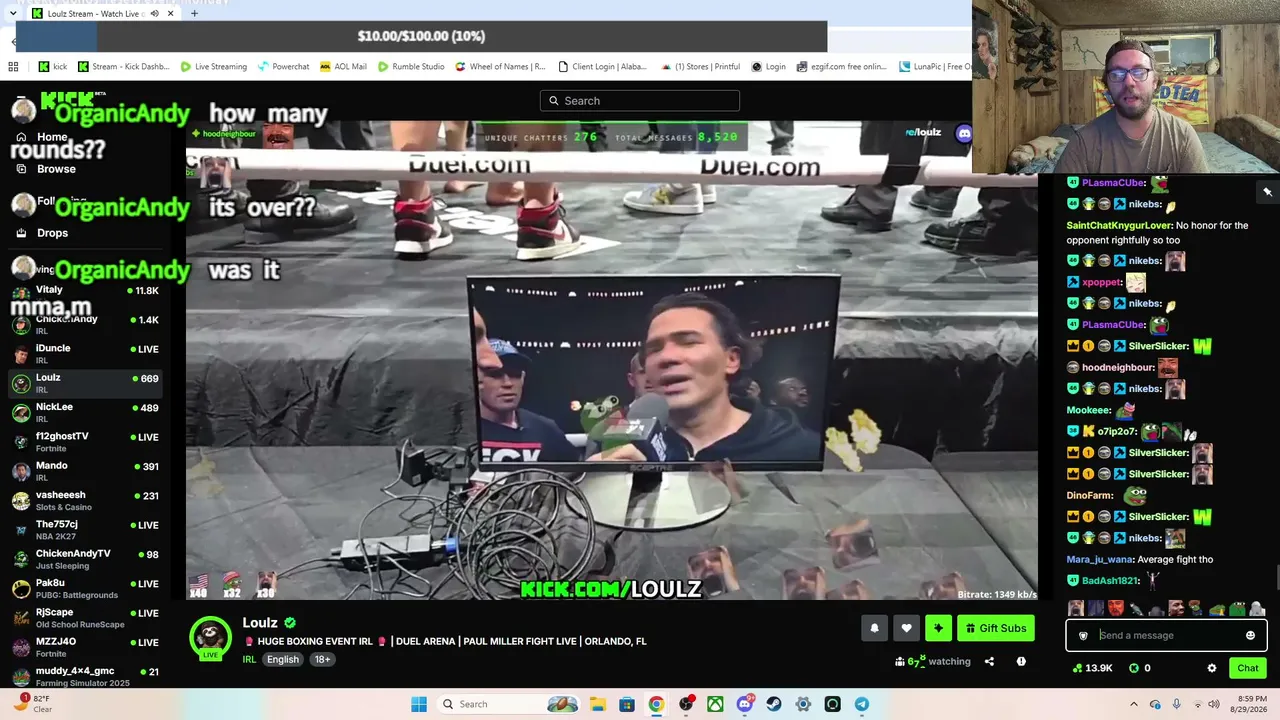Collapse the chat panel arrow
The image size is (1280, 720).
(x=1267, y=191)
